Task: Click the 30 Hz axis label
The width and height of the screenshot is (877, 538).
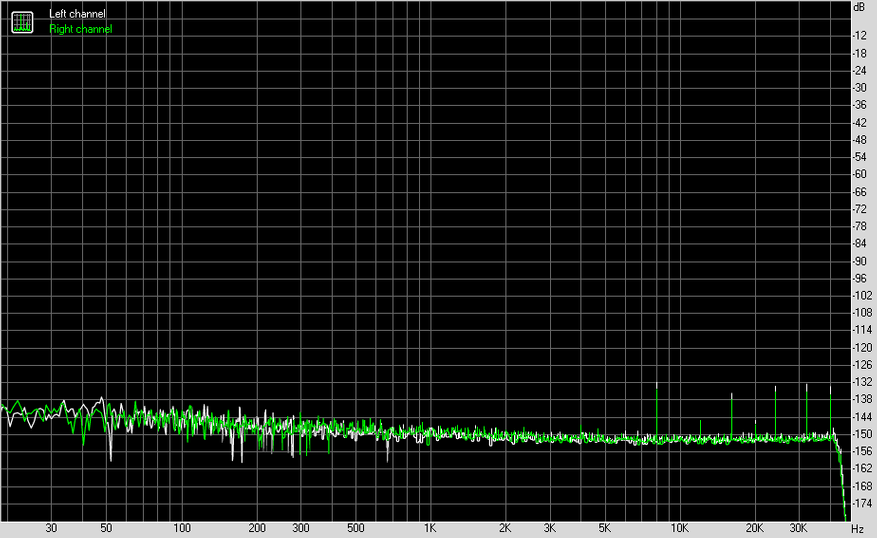Action: (x=51, y=528)
